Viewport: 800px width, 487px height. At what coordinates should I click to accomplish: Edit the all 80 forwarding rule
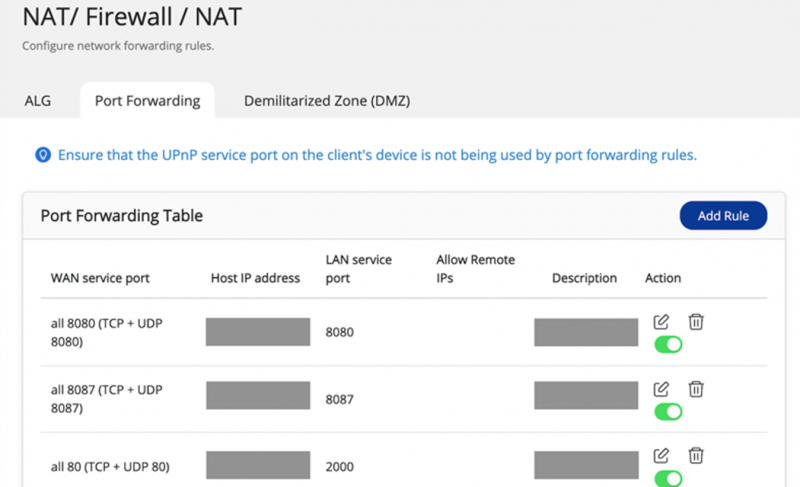click(x=661, y=456)
